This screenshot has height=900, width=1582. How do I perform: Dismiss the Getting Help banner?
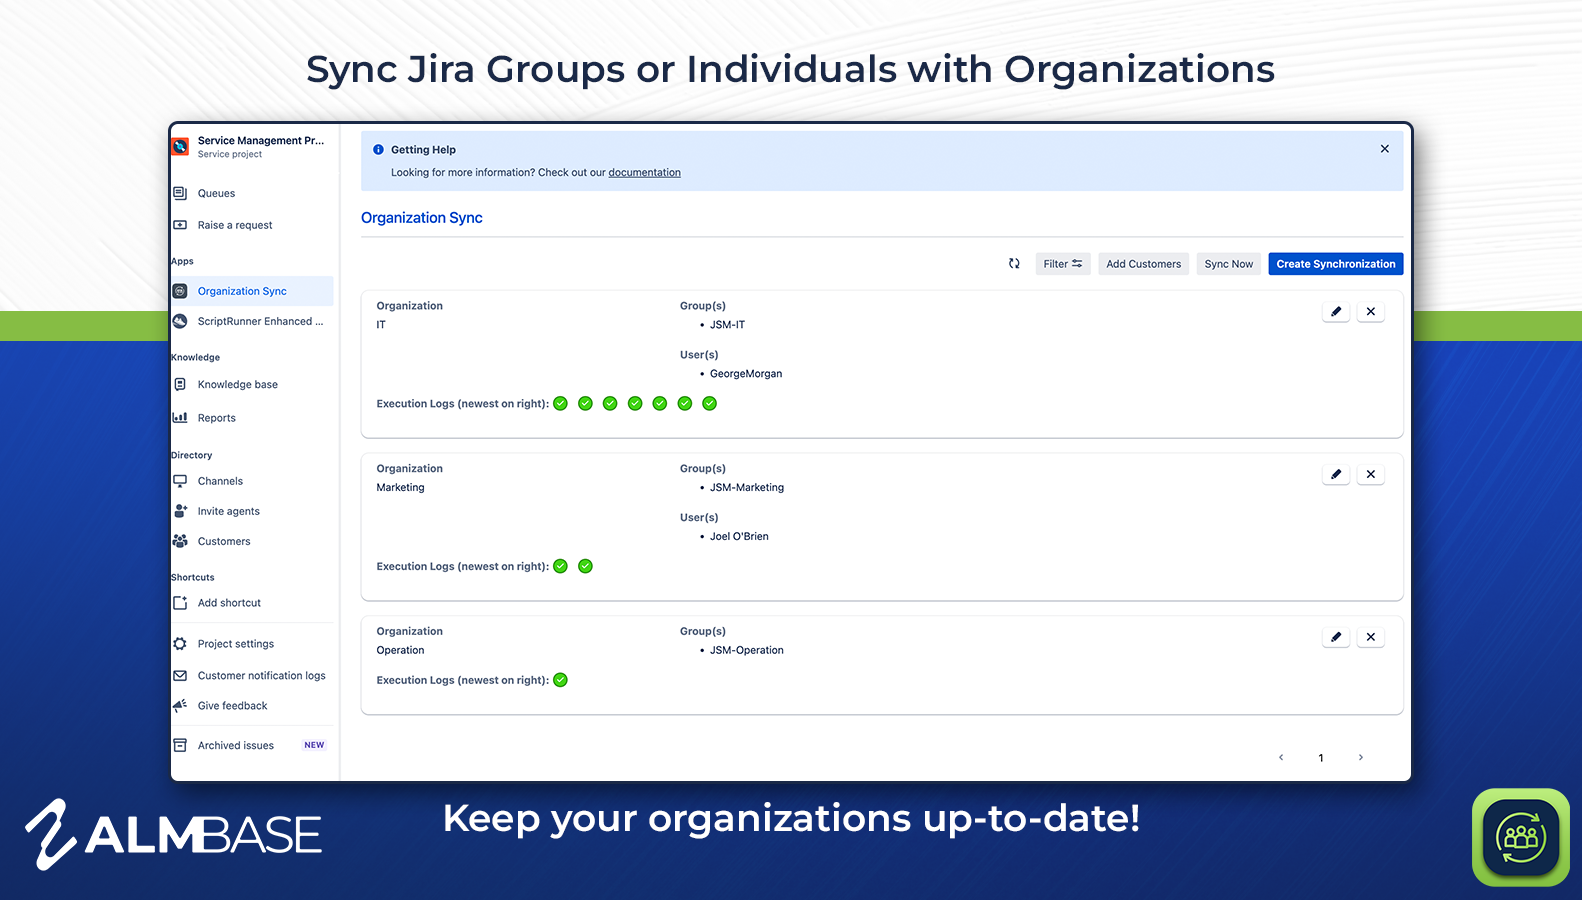click(x=1385, y=149)
